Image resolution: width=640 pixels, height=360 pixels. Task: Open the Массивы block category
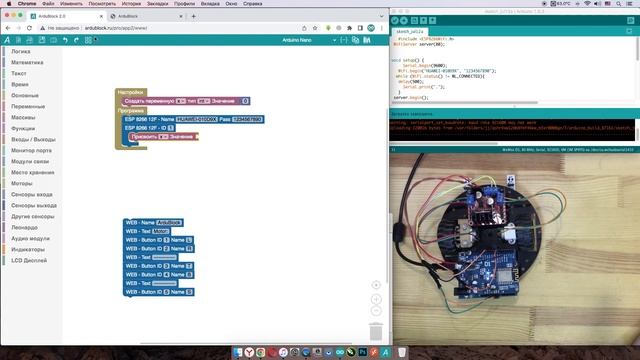(23, 118)
